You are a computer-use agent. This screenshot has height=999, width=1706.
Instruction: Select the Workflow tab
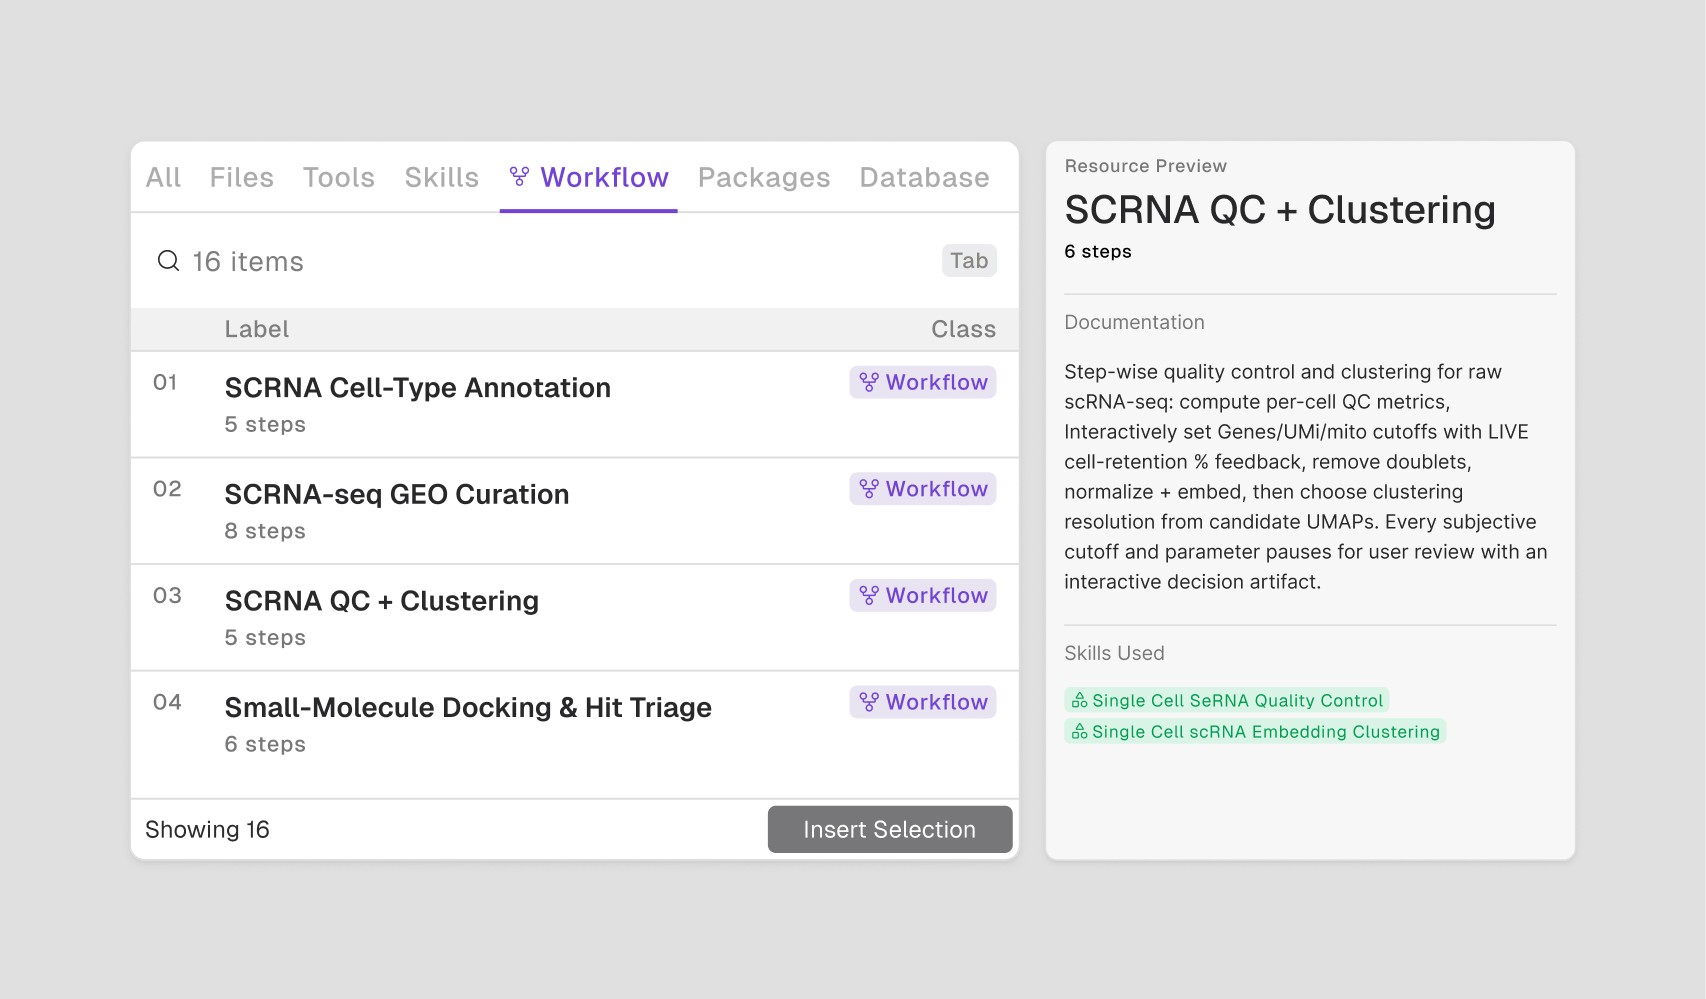(x=589, y=177)
